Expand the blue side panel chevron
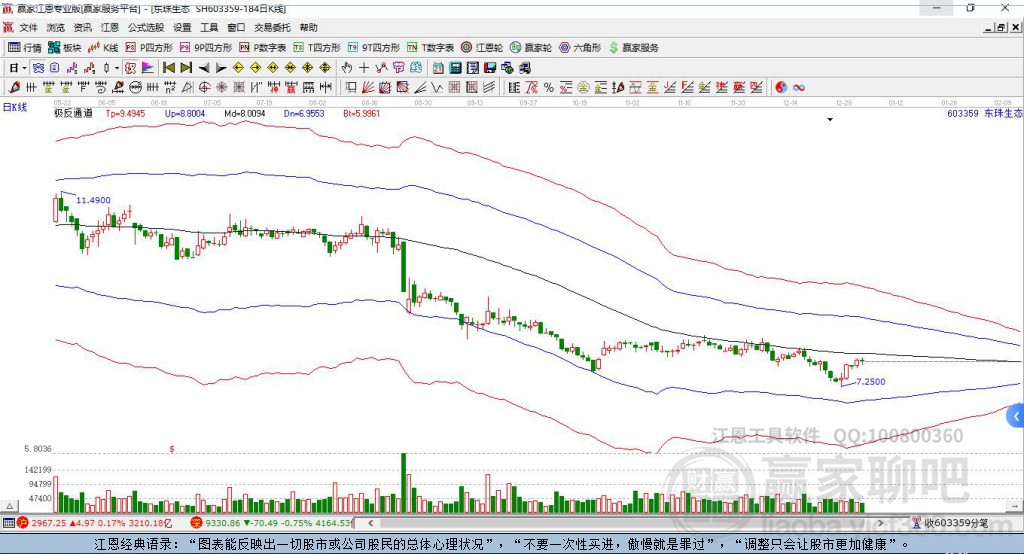Screen dimensions: 1024x554 pos(1016,416)
